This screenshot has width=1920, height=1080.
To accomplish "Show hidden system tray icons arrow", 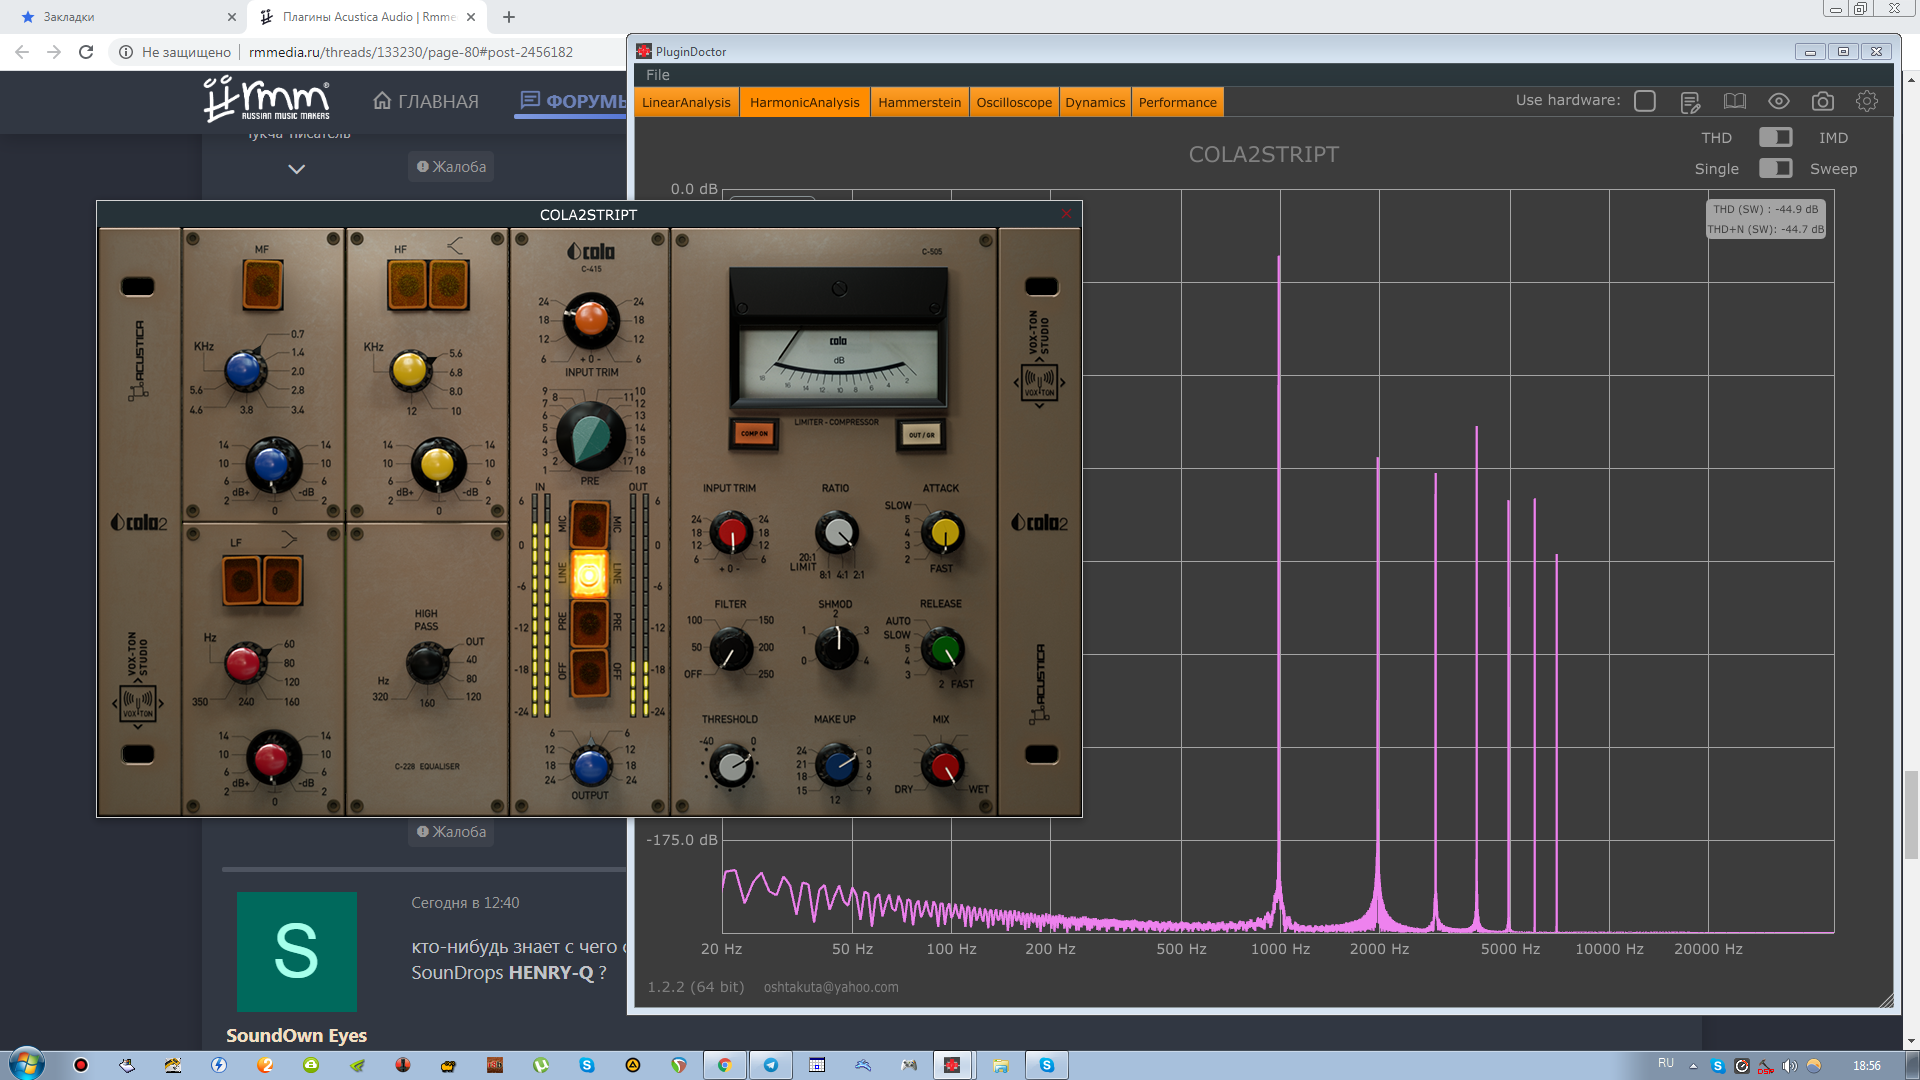I will (1693, 1066).
